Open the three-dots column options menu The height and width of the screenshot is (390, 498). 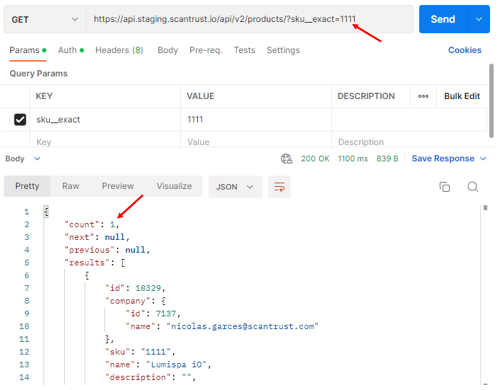pos(423,96)
